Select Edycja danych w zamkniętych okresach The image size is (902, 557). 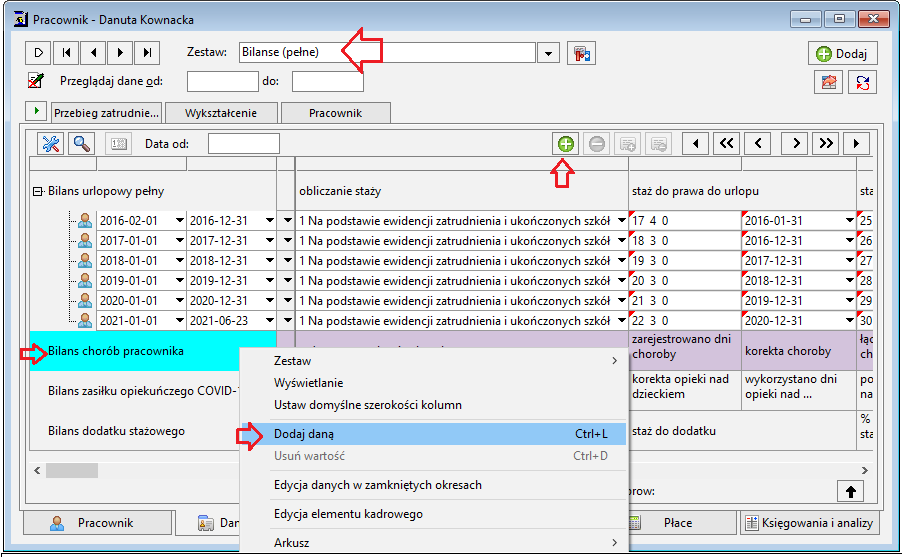[433, 485]
